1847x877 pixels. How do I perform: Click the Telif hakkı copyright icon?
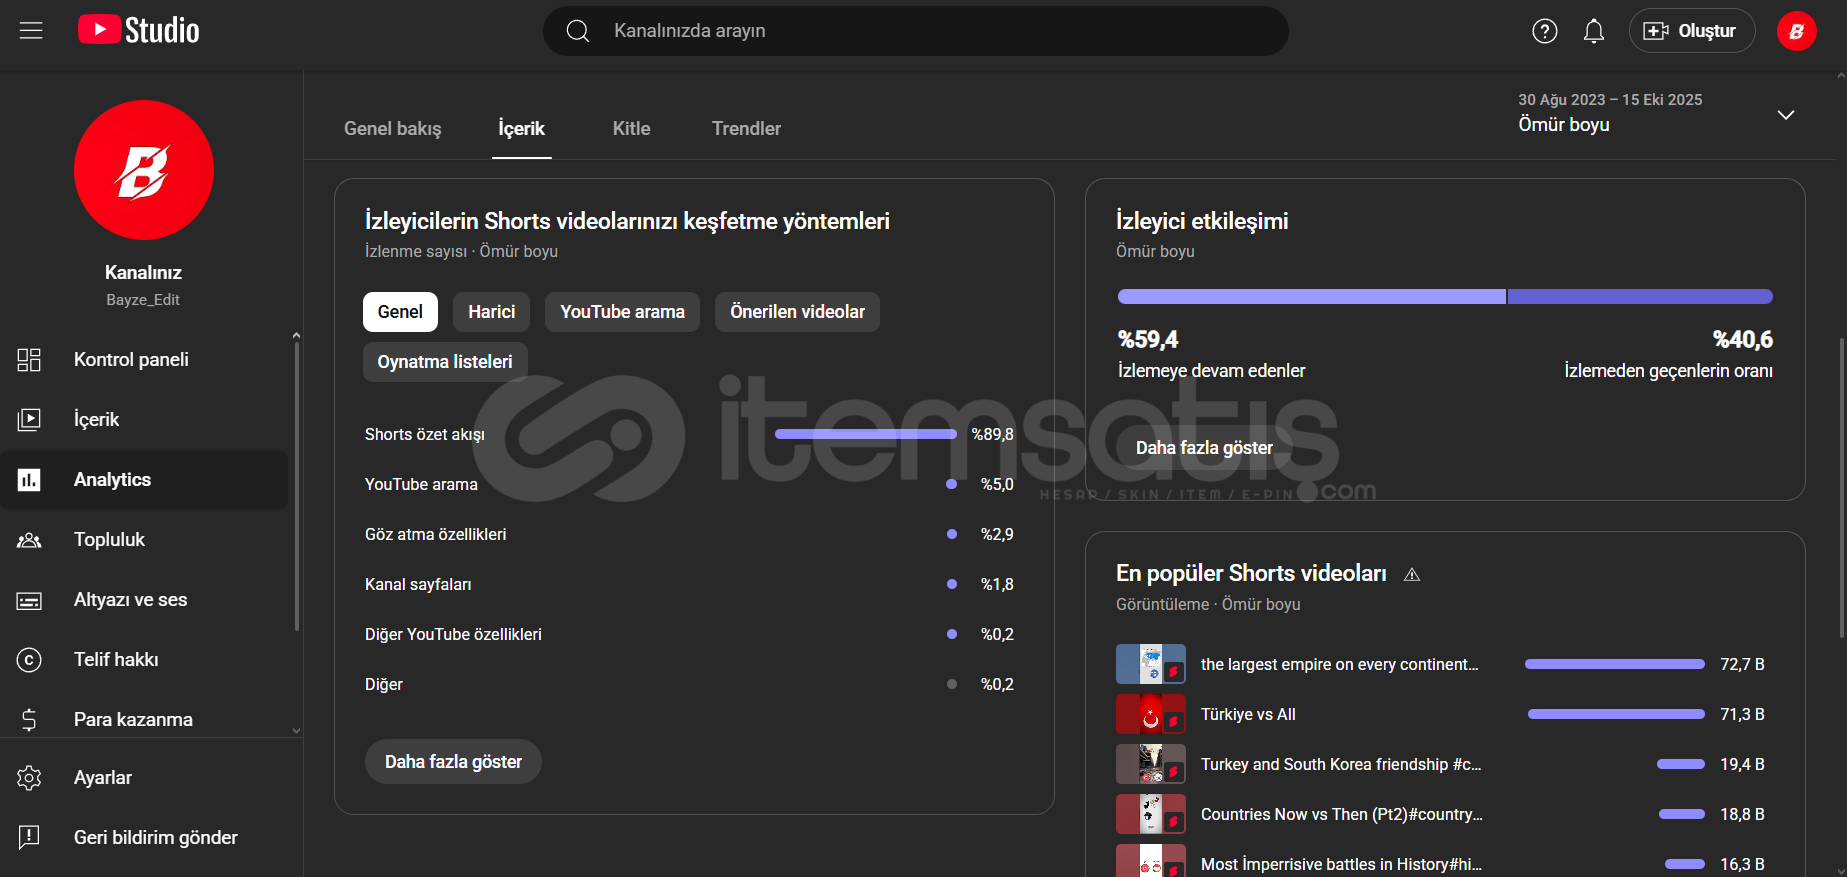click(29, 660)
